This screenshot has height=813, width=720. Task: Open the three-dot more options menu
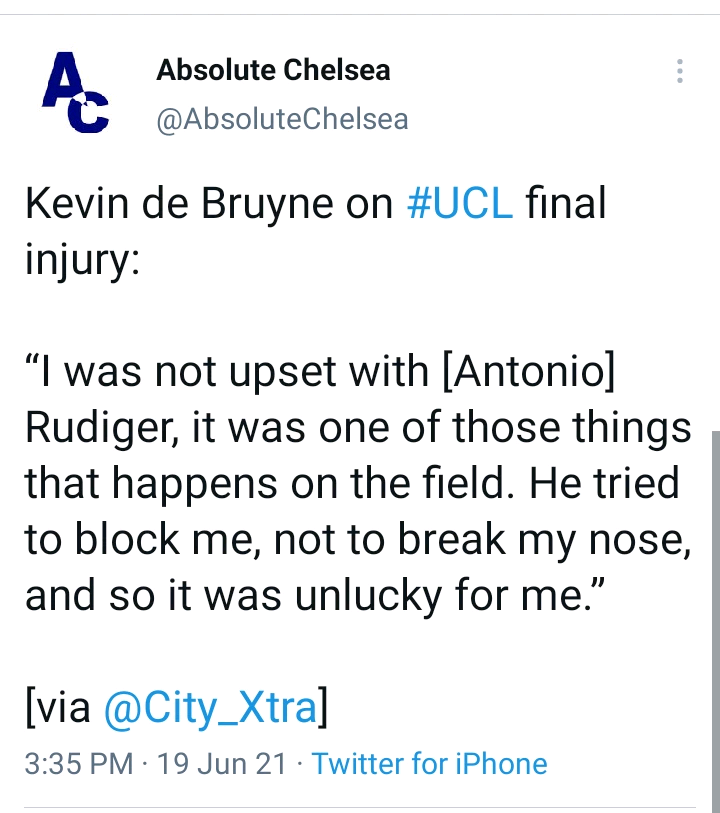tap(680, 71)
